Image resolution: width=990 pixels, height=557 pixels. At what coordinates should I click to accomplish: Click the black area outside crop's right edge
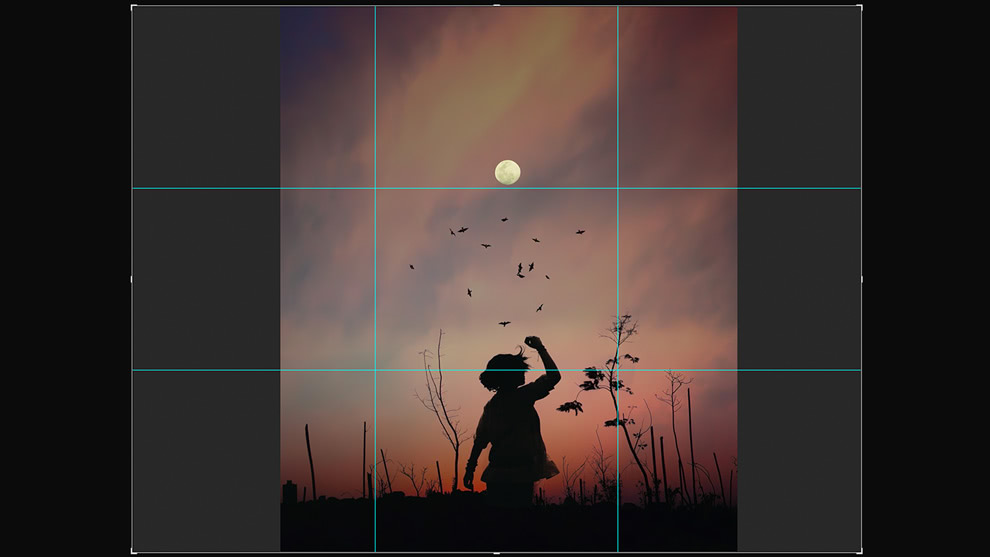(x=925, y=280)
